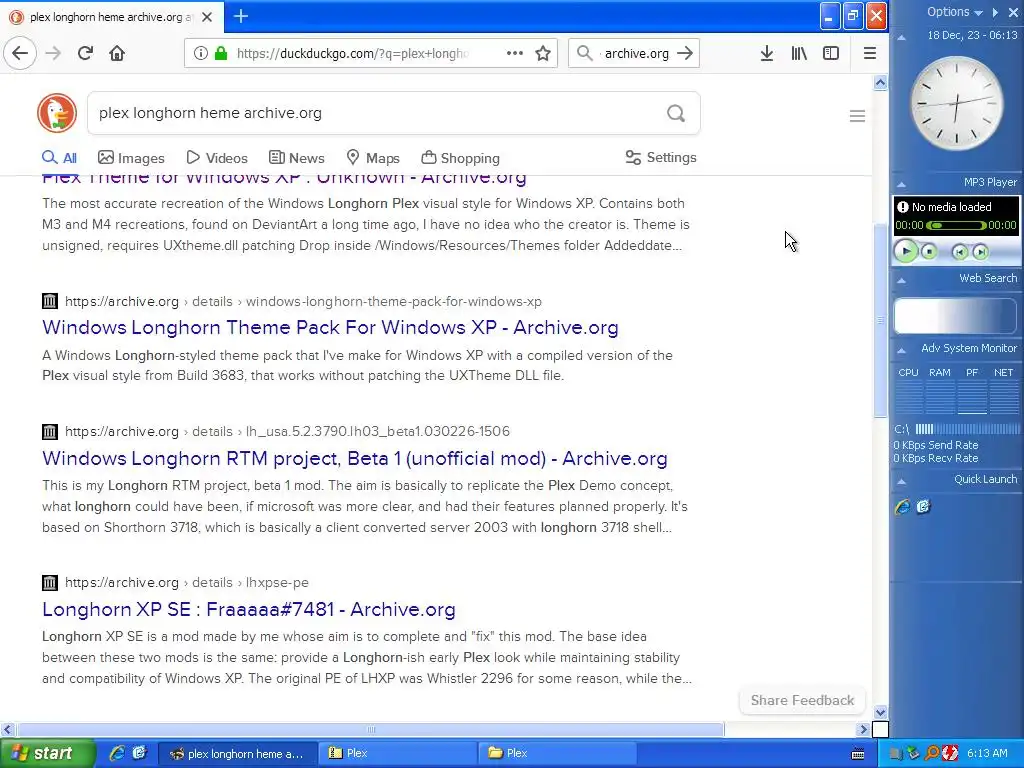Click the page scroll-down arrow
This screenshot has width=1024, height=768.
pos(880,712)
